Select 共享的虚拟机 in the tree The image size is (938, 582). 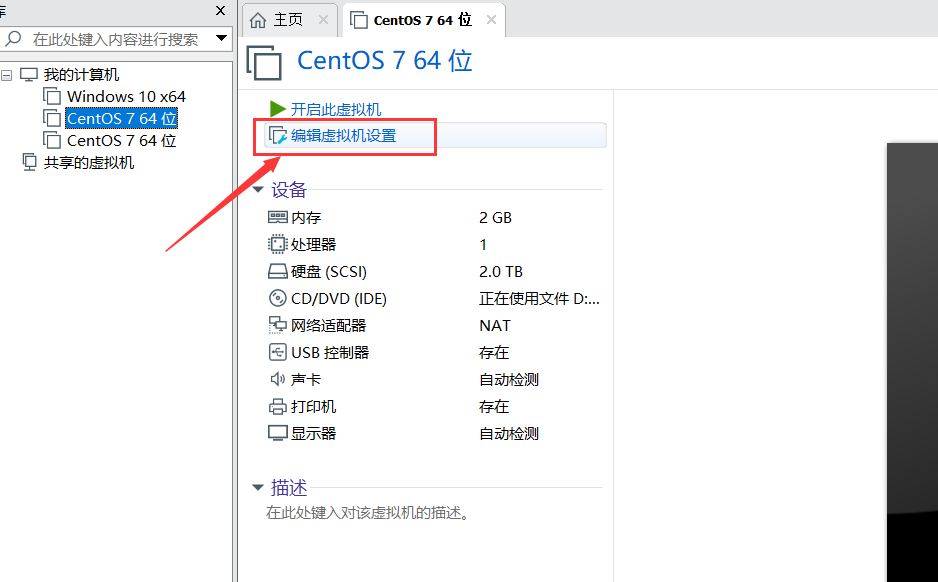pos(89,163)
